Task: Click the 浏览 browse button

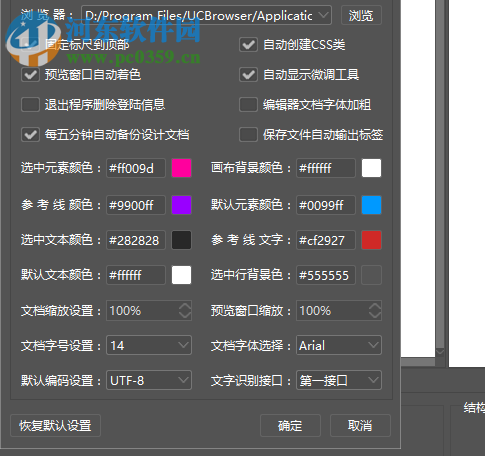Action: (x=361, y=15)
